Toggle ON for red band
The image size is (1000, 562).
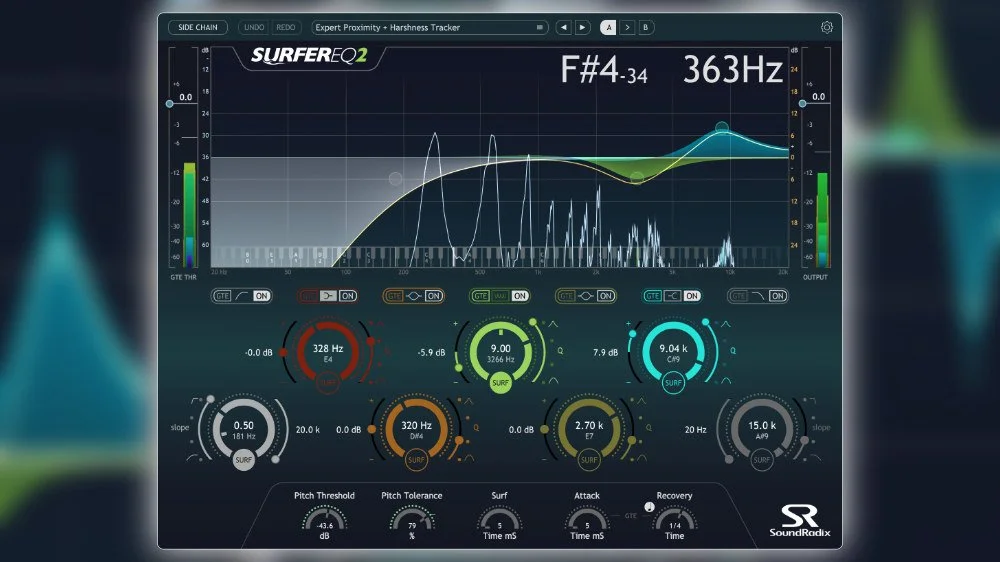348,296
